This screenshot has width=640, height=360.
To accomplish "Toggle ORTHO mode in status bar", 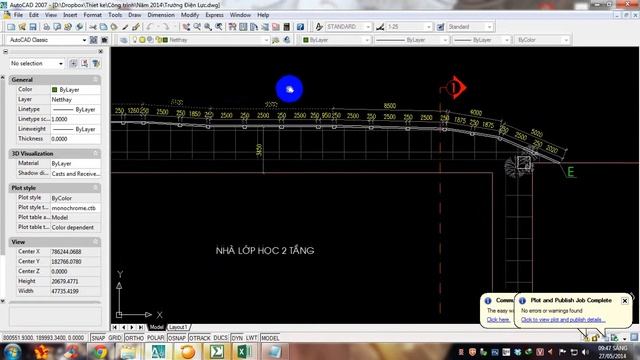I will pyautogui.click(x=134, y=338).
